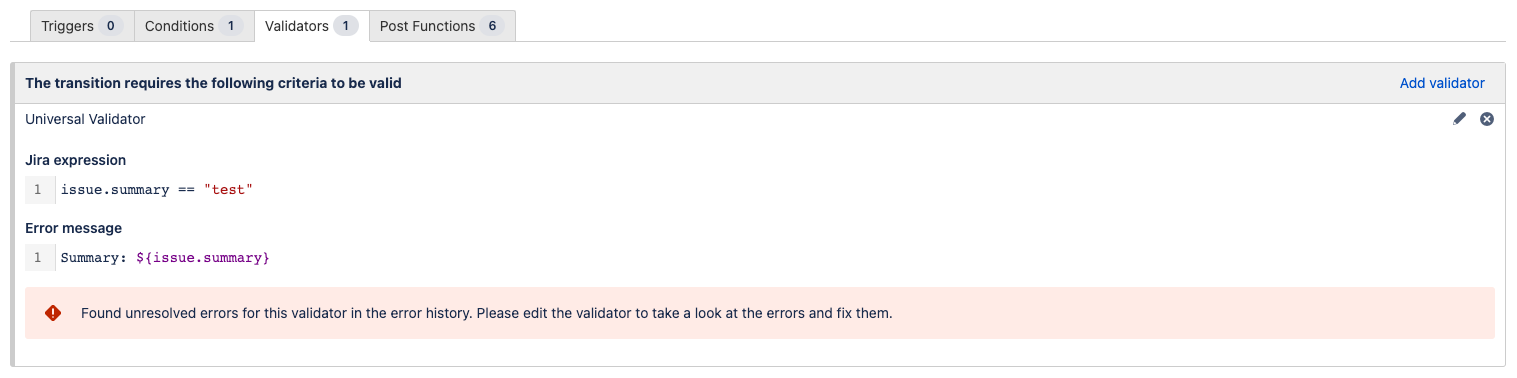Edit the Universal Validator with pencil icon
This screenshot has height=378, width=1517.
(1459, 119)
